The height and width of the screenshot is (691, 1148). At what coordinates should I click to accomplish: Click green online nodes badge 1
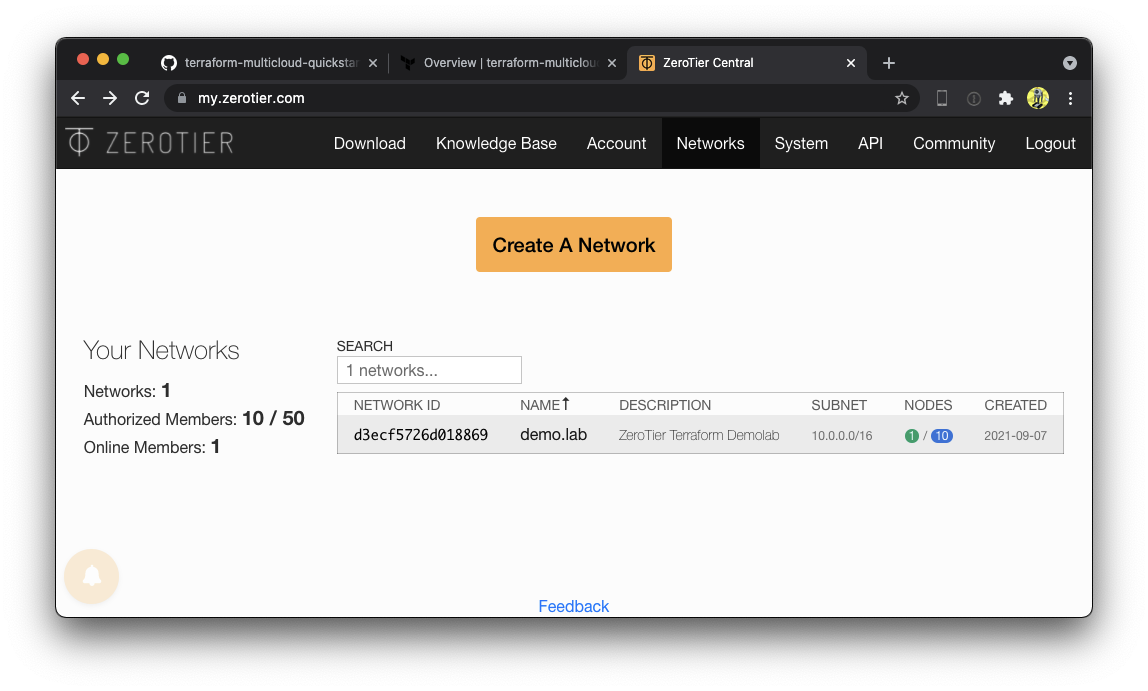click(x=912, y=436)
